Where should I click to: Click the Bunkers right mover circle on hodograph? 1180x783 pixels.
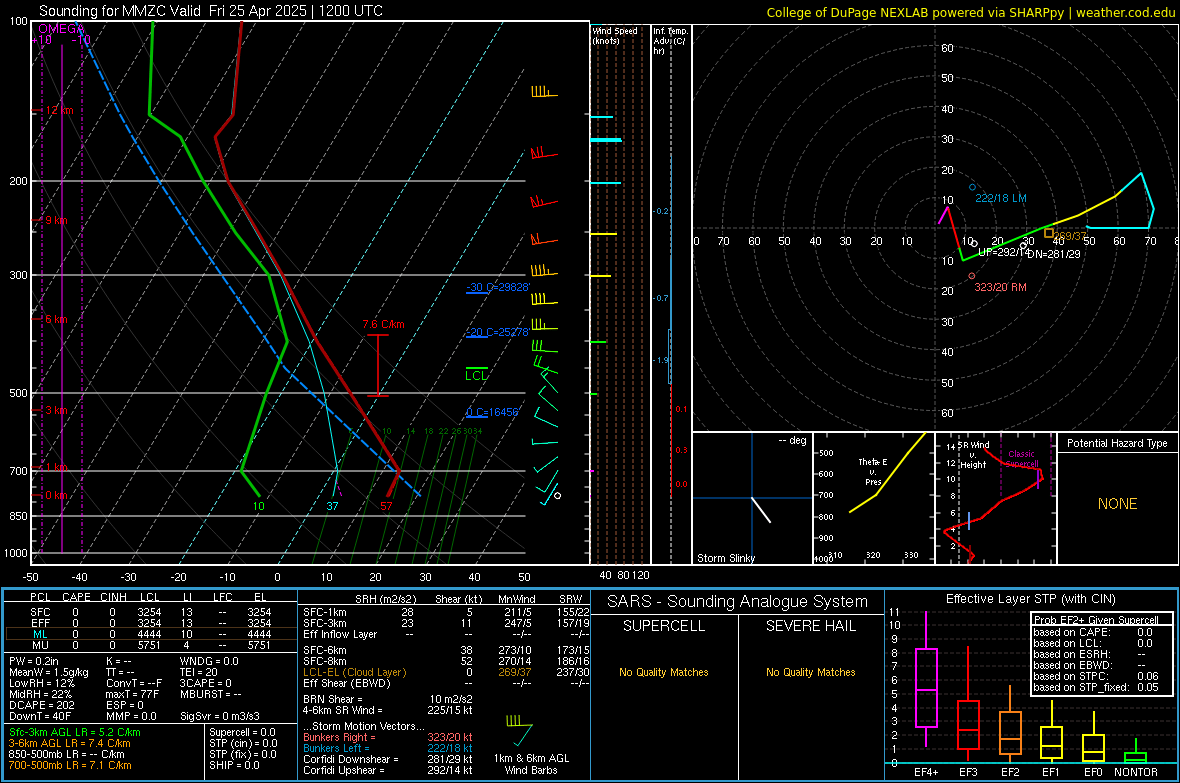pos(972,276)
